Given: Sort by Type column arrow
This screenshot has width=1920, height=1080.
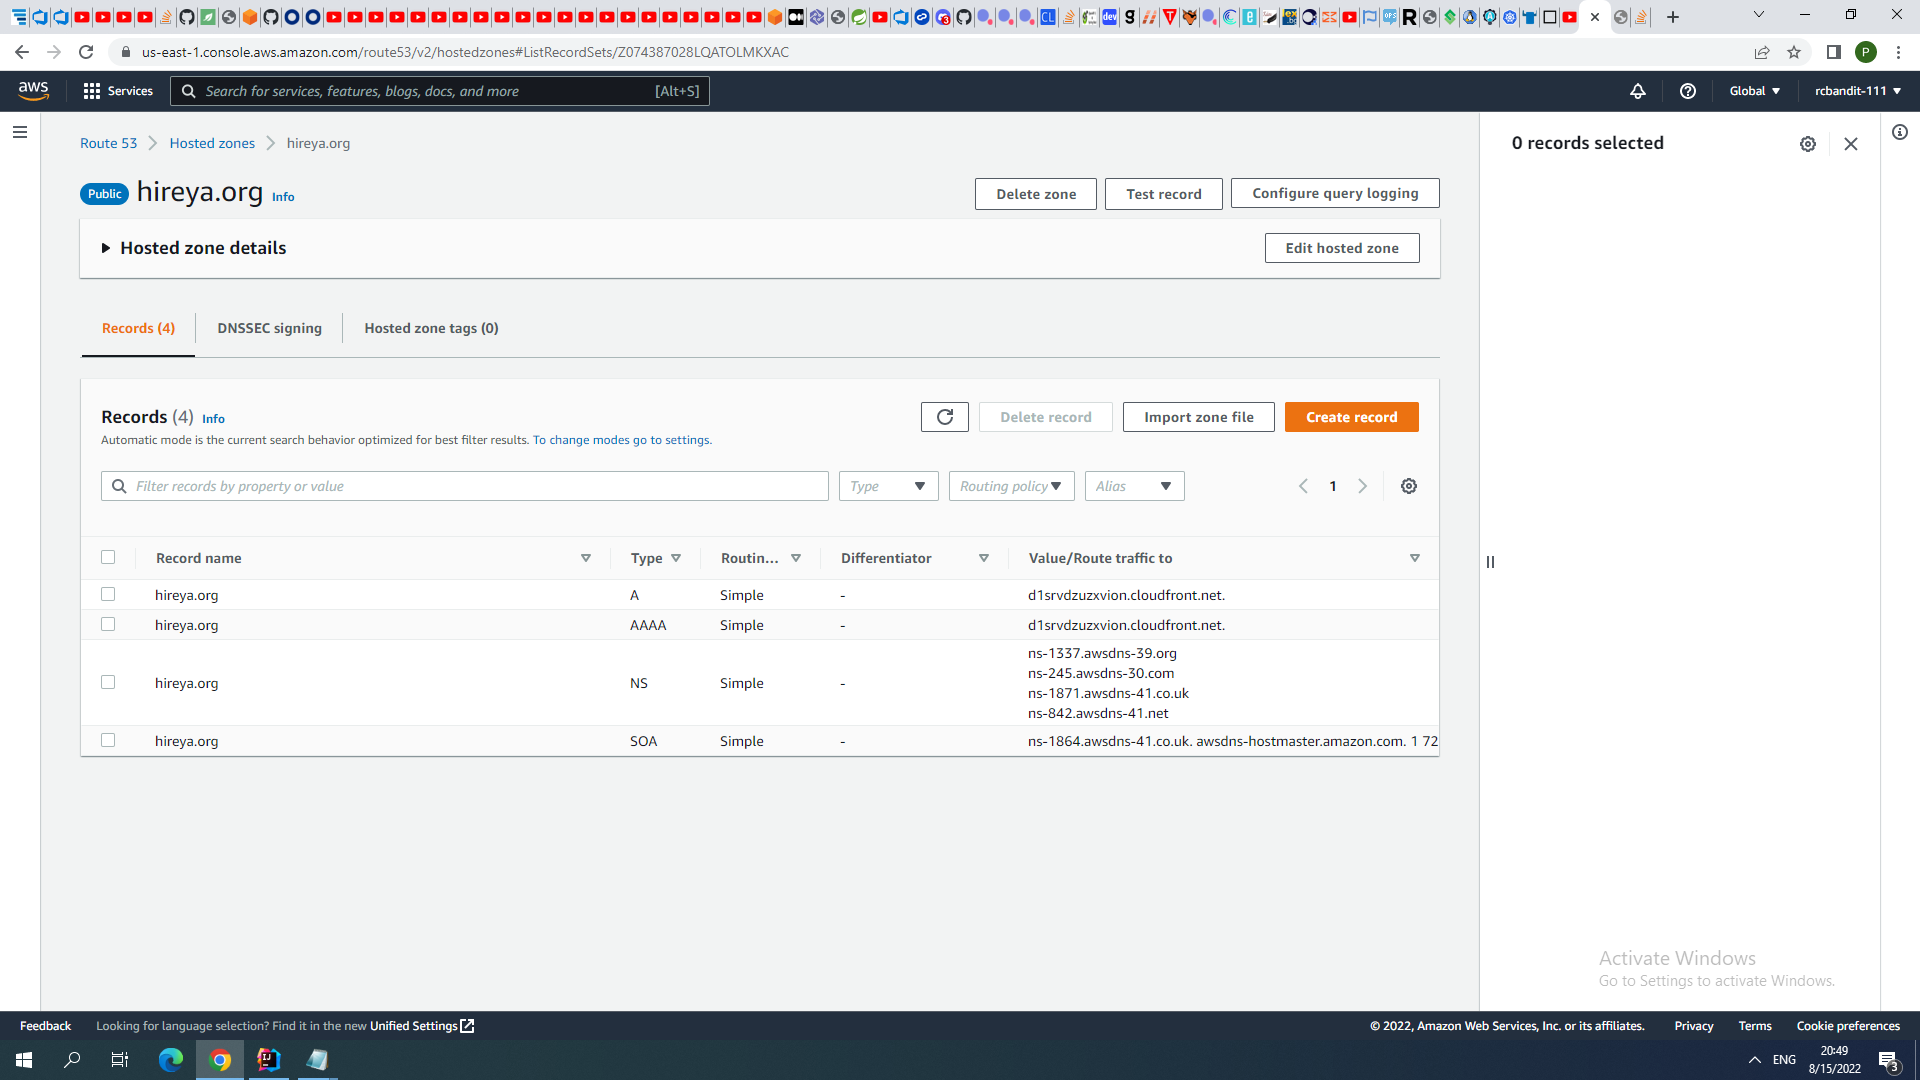Looking at the screenshot, I should pos(676,558).
